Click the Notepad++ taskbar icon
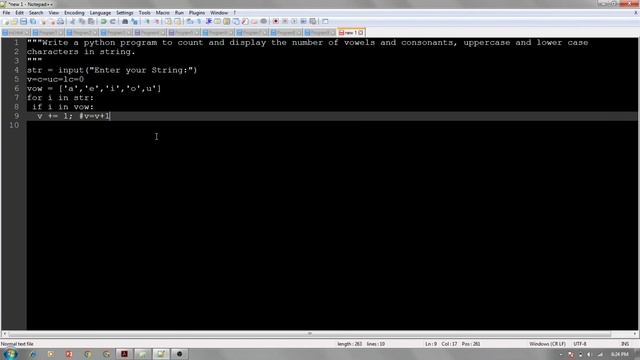 point(161,354)
